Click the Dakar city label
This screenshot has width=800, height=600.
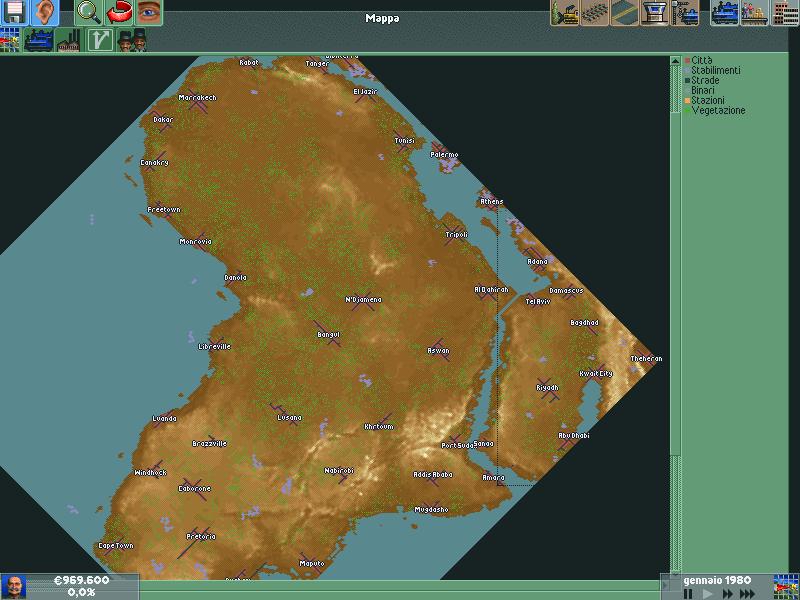click(163, 120)
